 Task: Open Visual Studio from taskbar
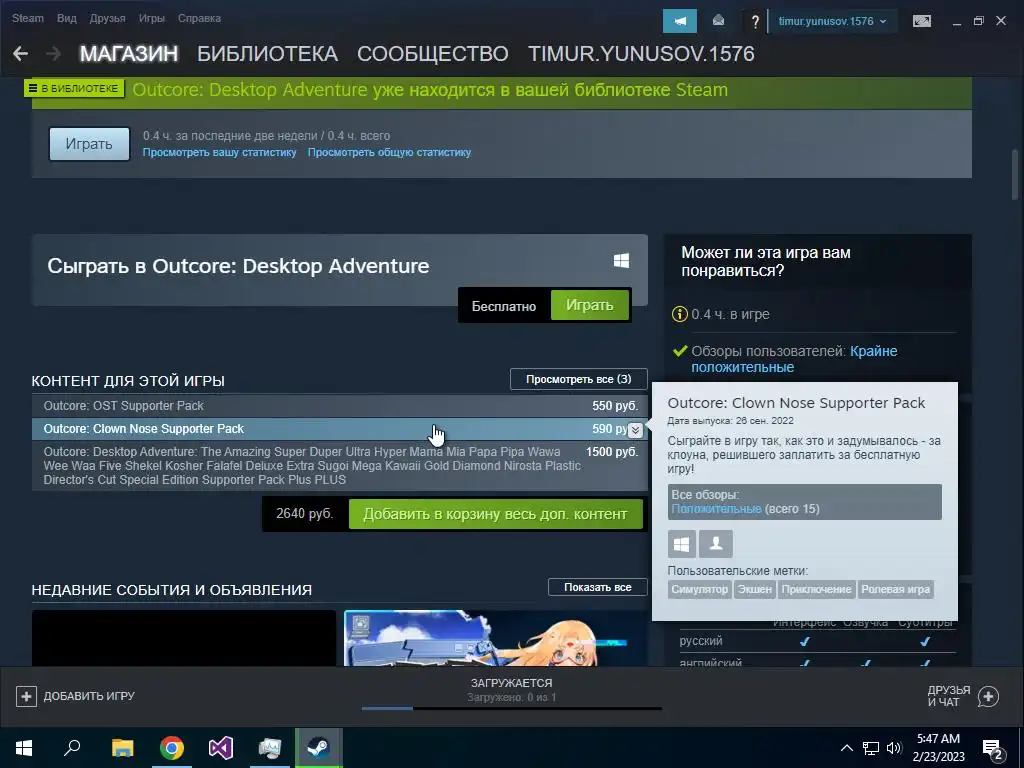coord(221,748)
